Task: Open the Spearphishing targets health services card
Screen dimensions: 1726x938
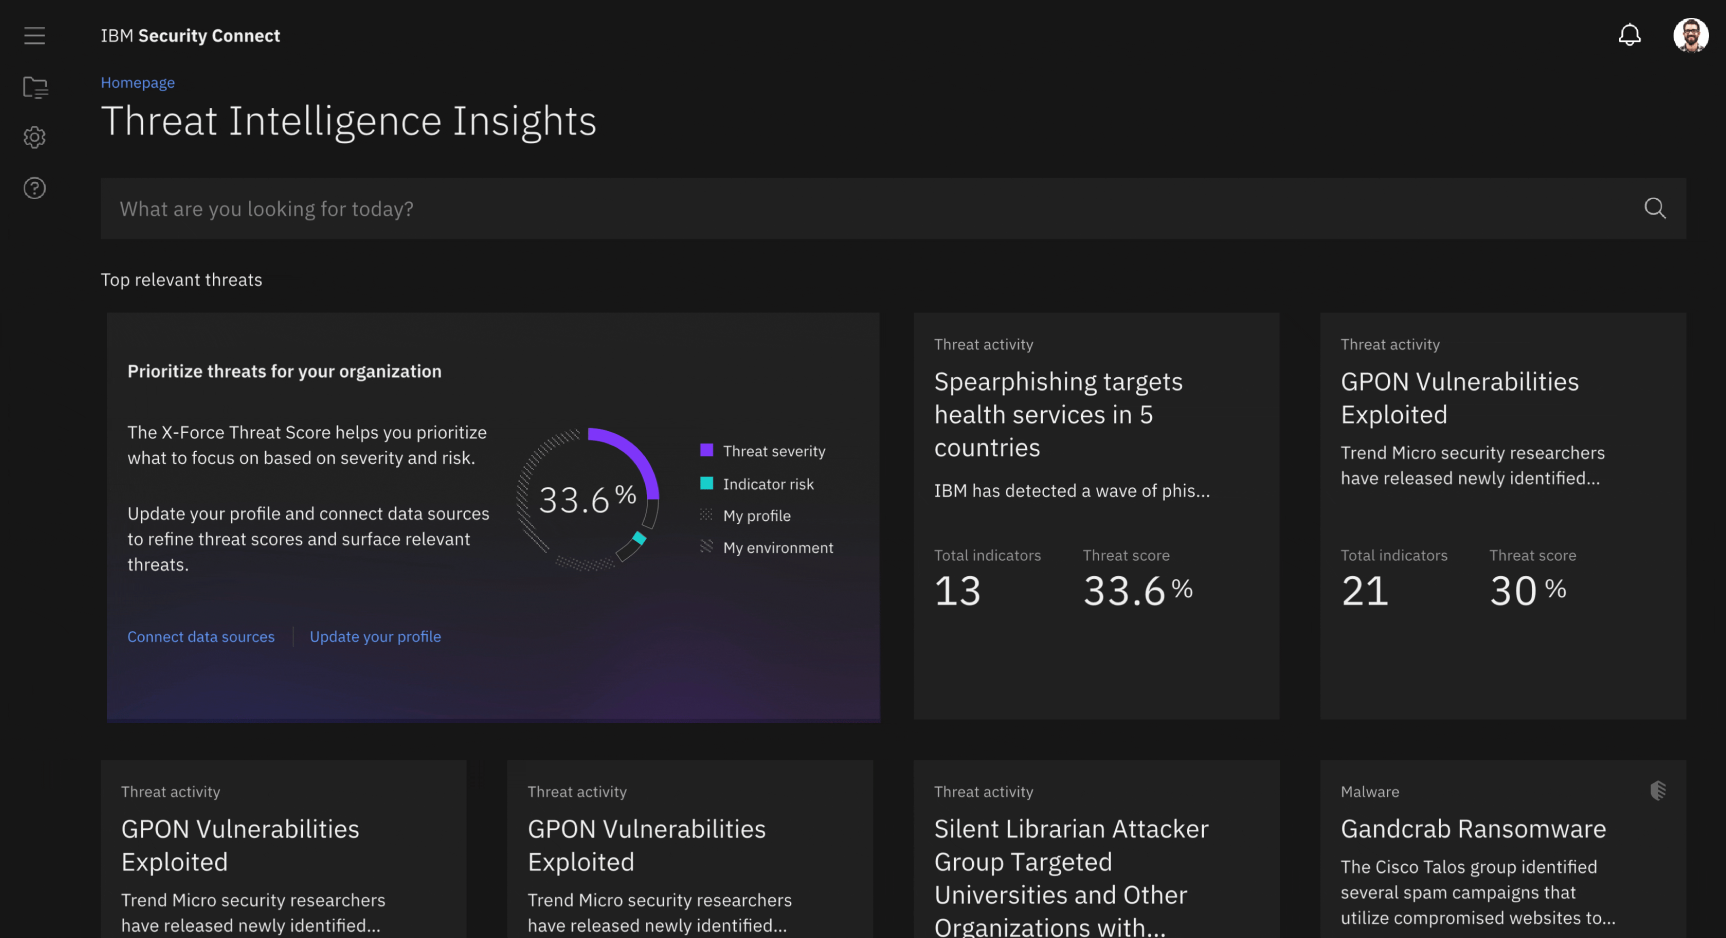Action: pyautogui.click(x=1096, y=516)
